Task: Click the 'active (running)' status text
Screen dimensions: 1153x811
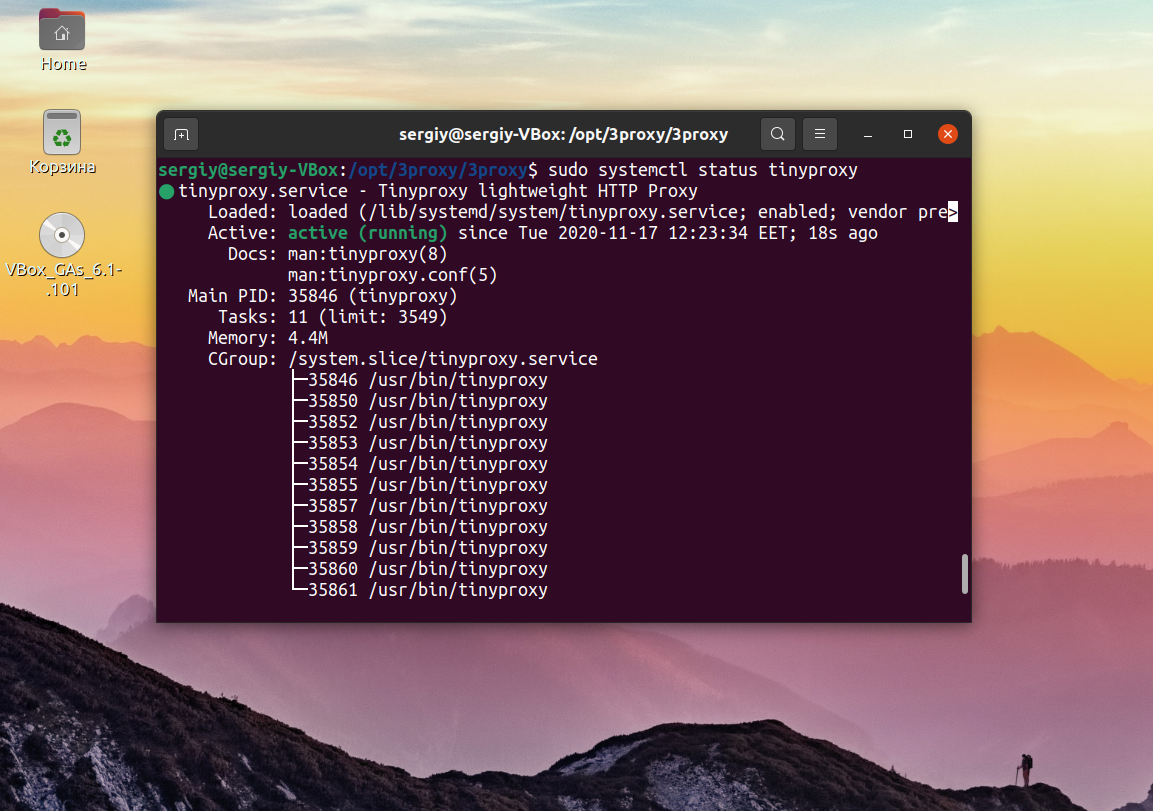Action: pos(367,233)
